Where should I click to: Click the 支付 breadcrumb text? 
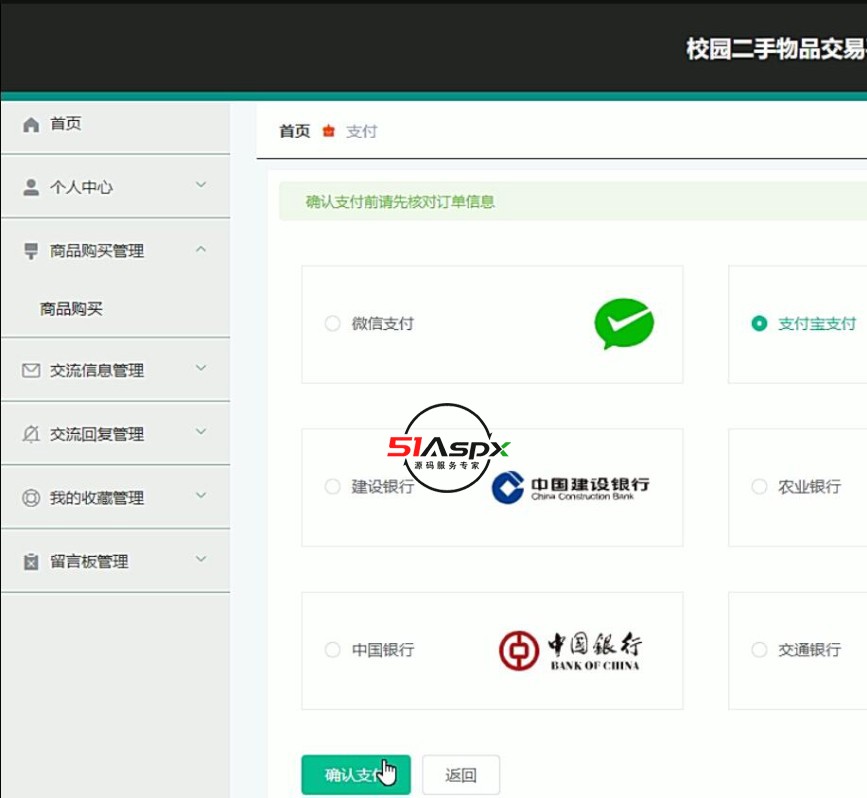click(362, 131)
